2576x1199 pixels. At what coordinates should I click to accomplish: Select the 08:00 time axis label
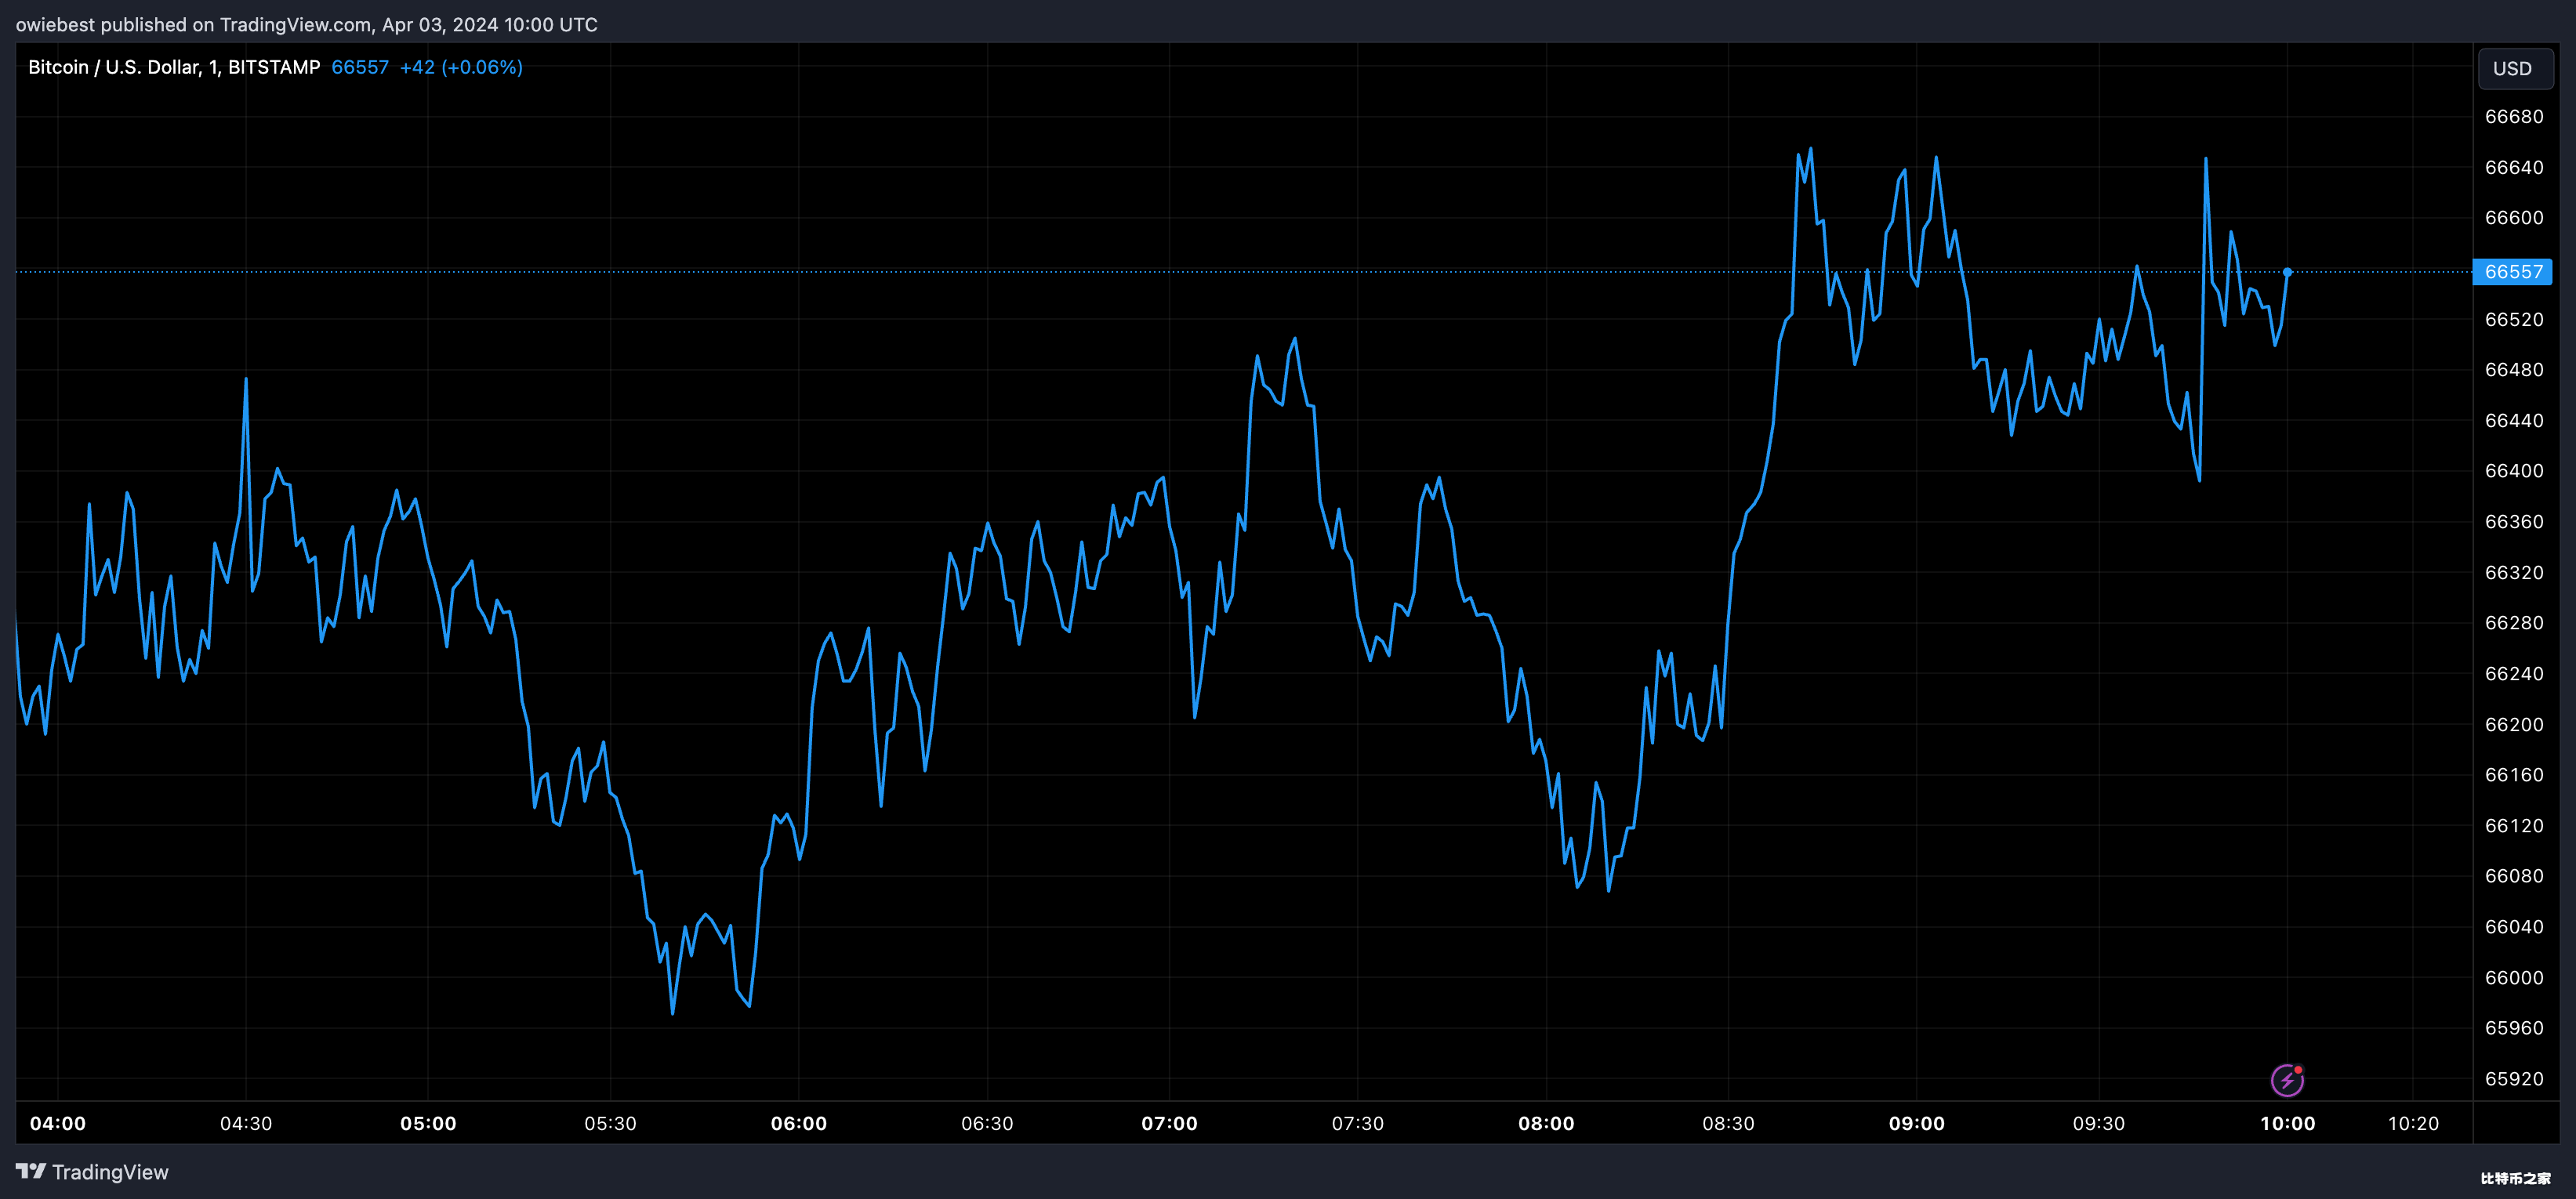coord(1546,1123)
